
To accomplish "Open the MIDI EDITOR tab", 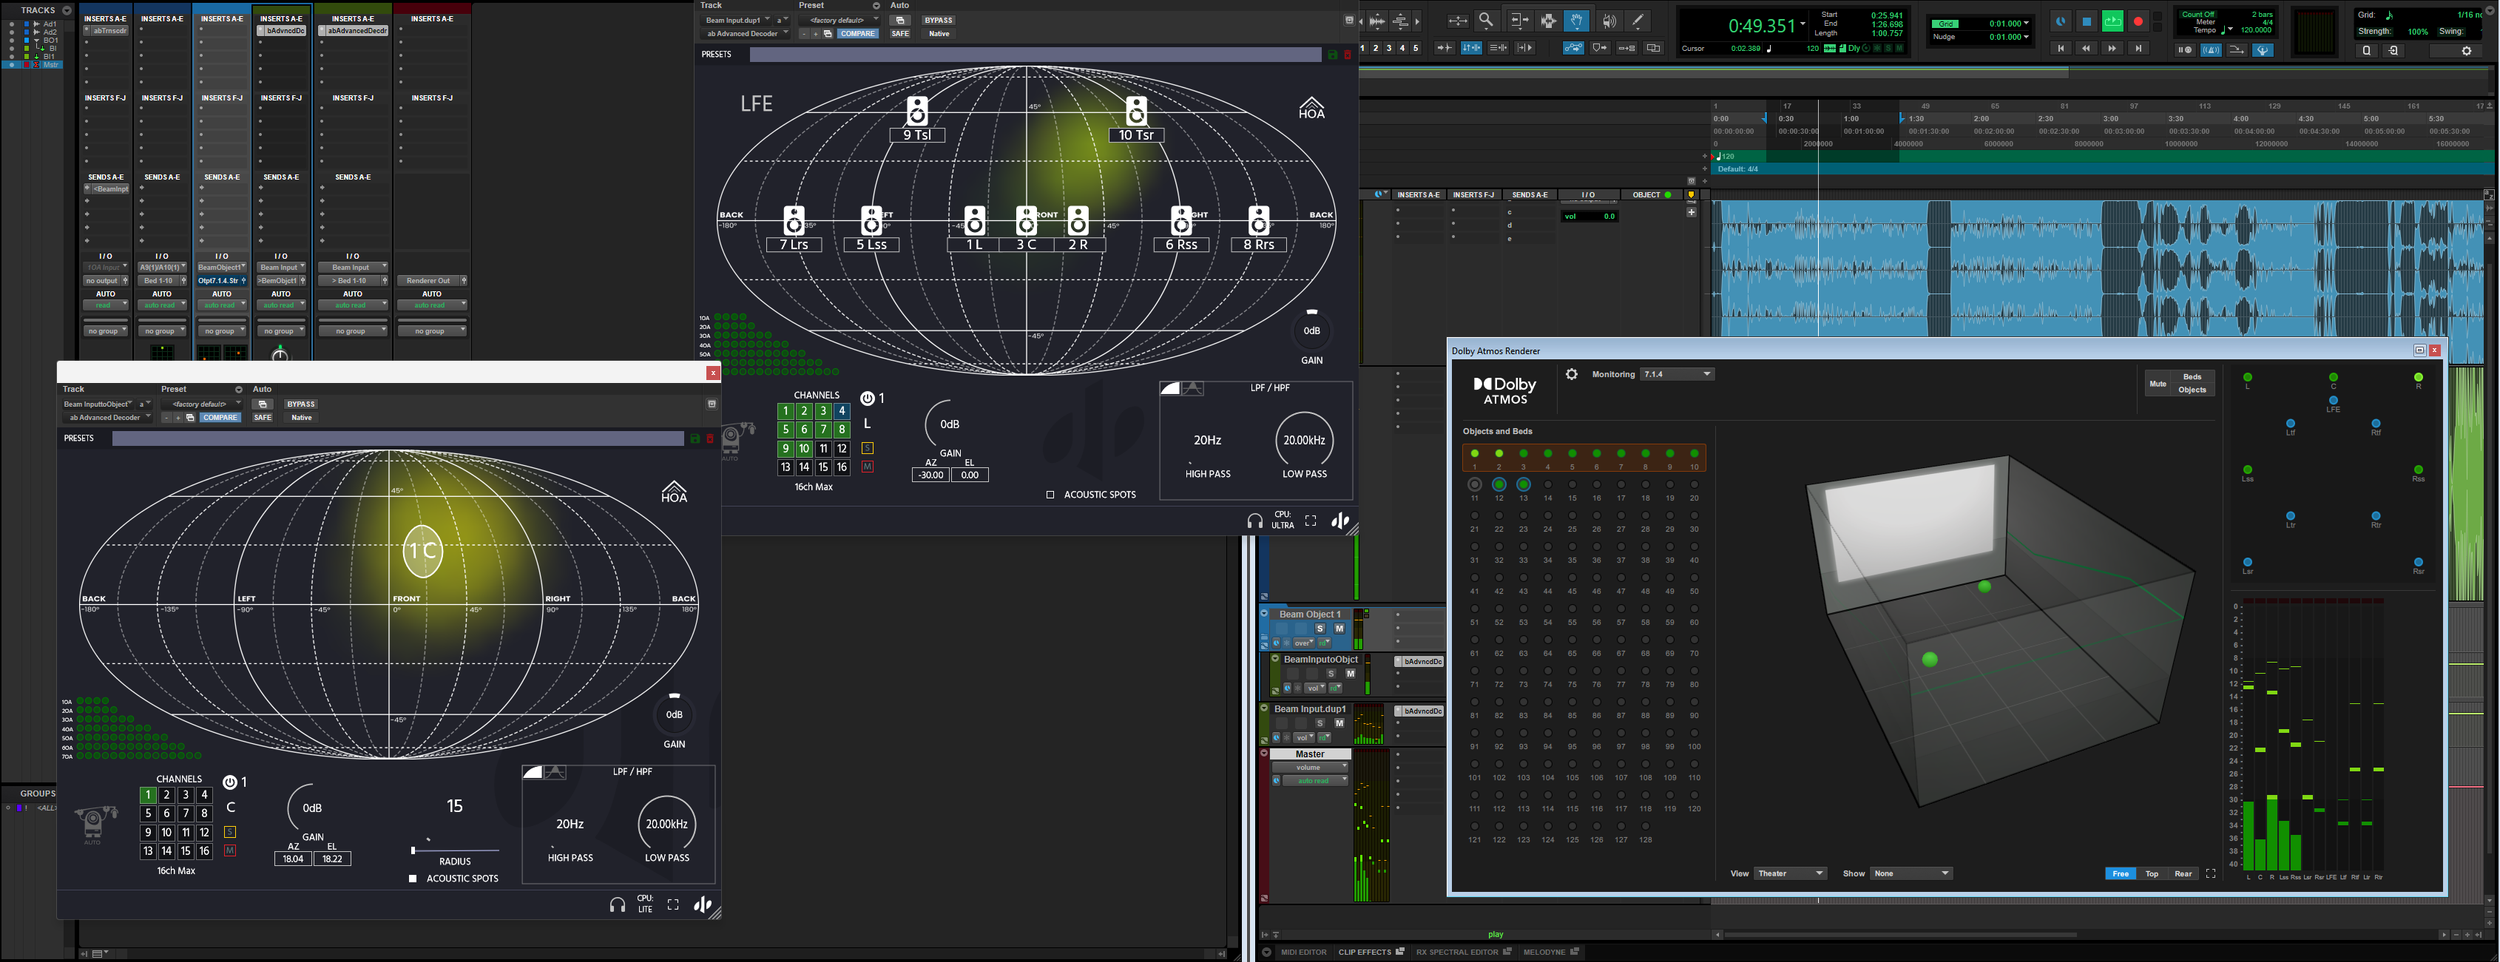I will click(x=1303, y=952).
